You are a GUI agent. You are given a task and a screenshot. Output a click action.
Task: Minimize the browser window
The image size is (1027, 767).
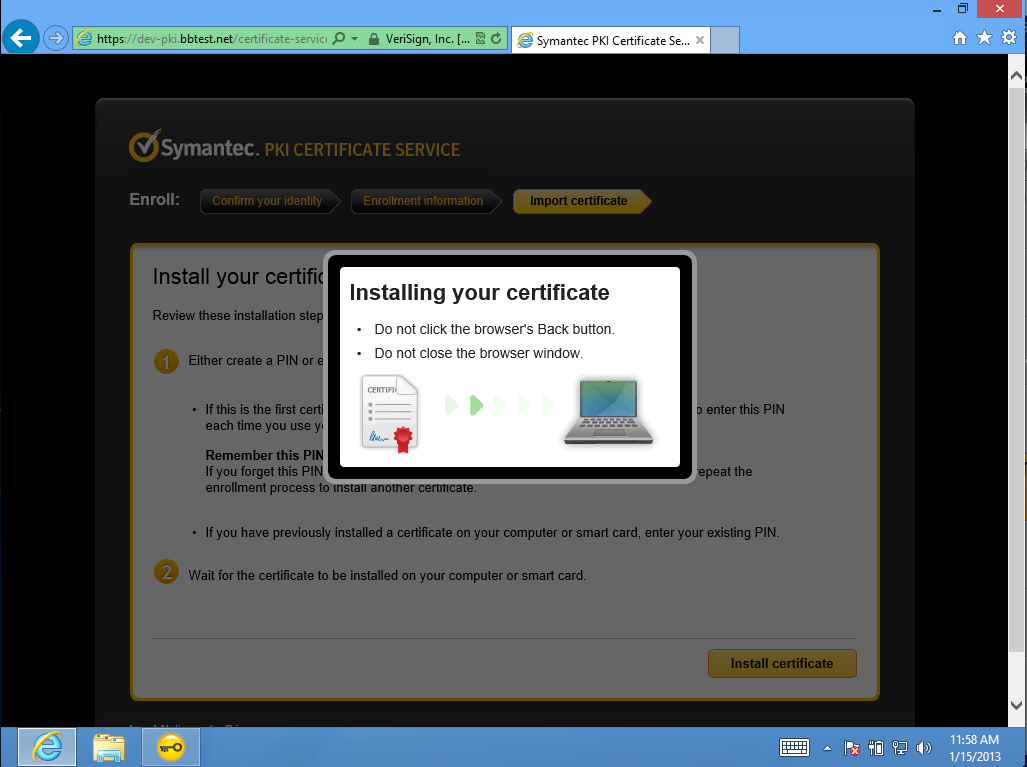(x=937, y=9)
